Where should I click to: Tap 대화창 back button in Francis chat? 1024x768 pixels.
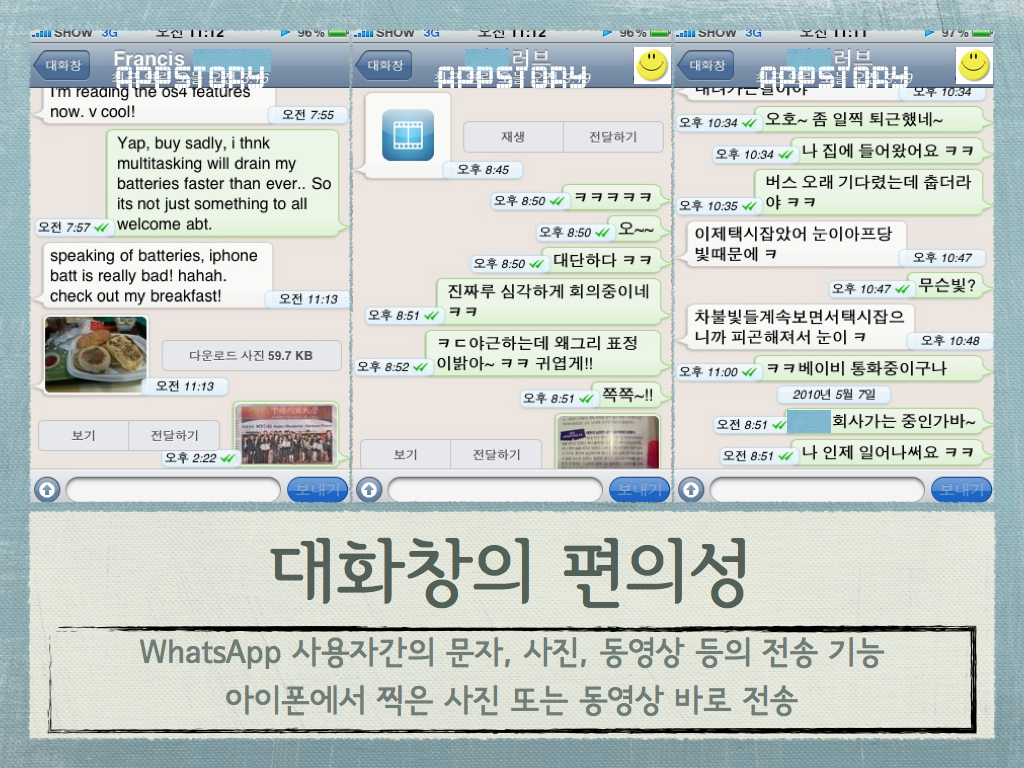[62, 65]
